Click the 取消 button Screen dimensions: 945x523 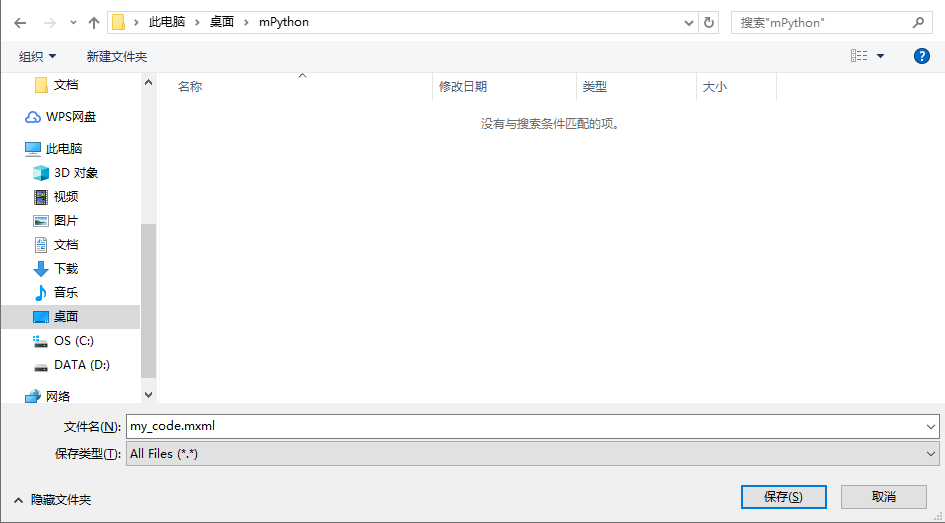pyautogui.click(x=884, y=497)
